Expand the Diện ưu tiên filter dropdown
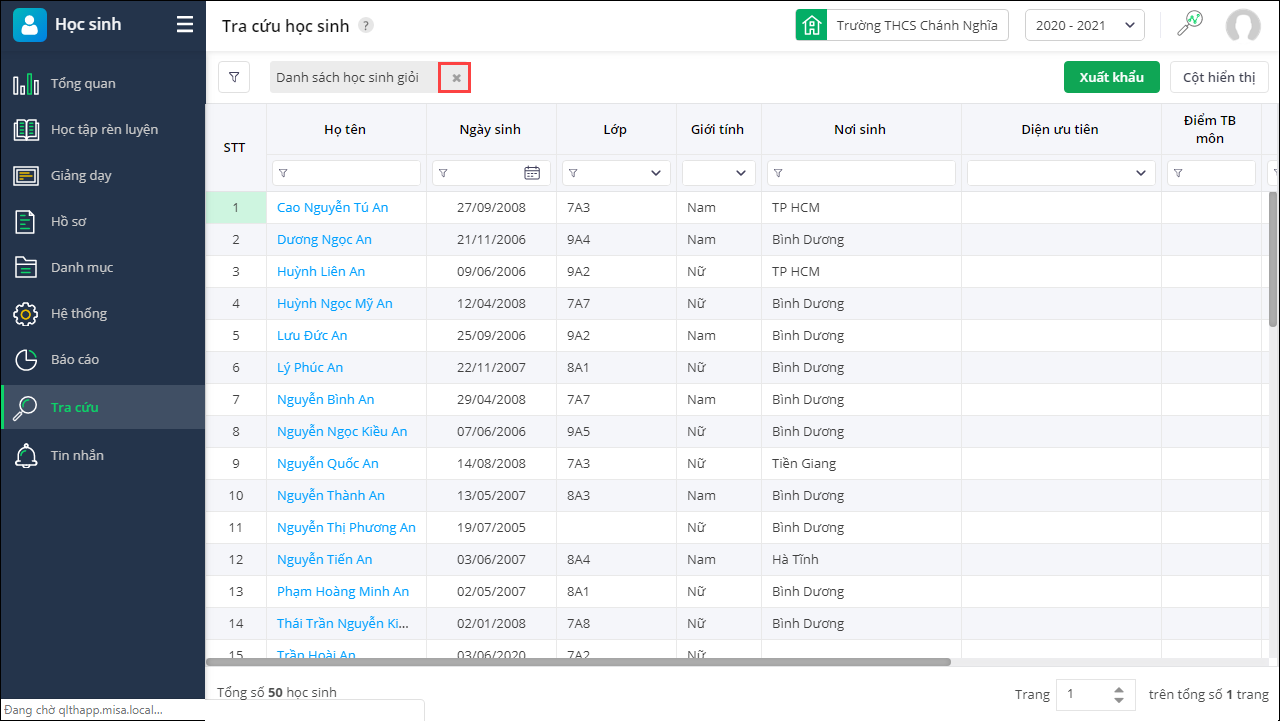 coord(1061,173)
